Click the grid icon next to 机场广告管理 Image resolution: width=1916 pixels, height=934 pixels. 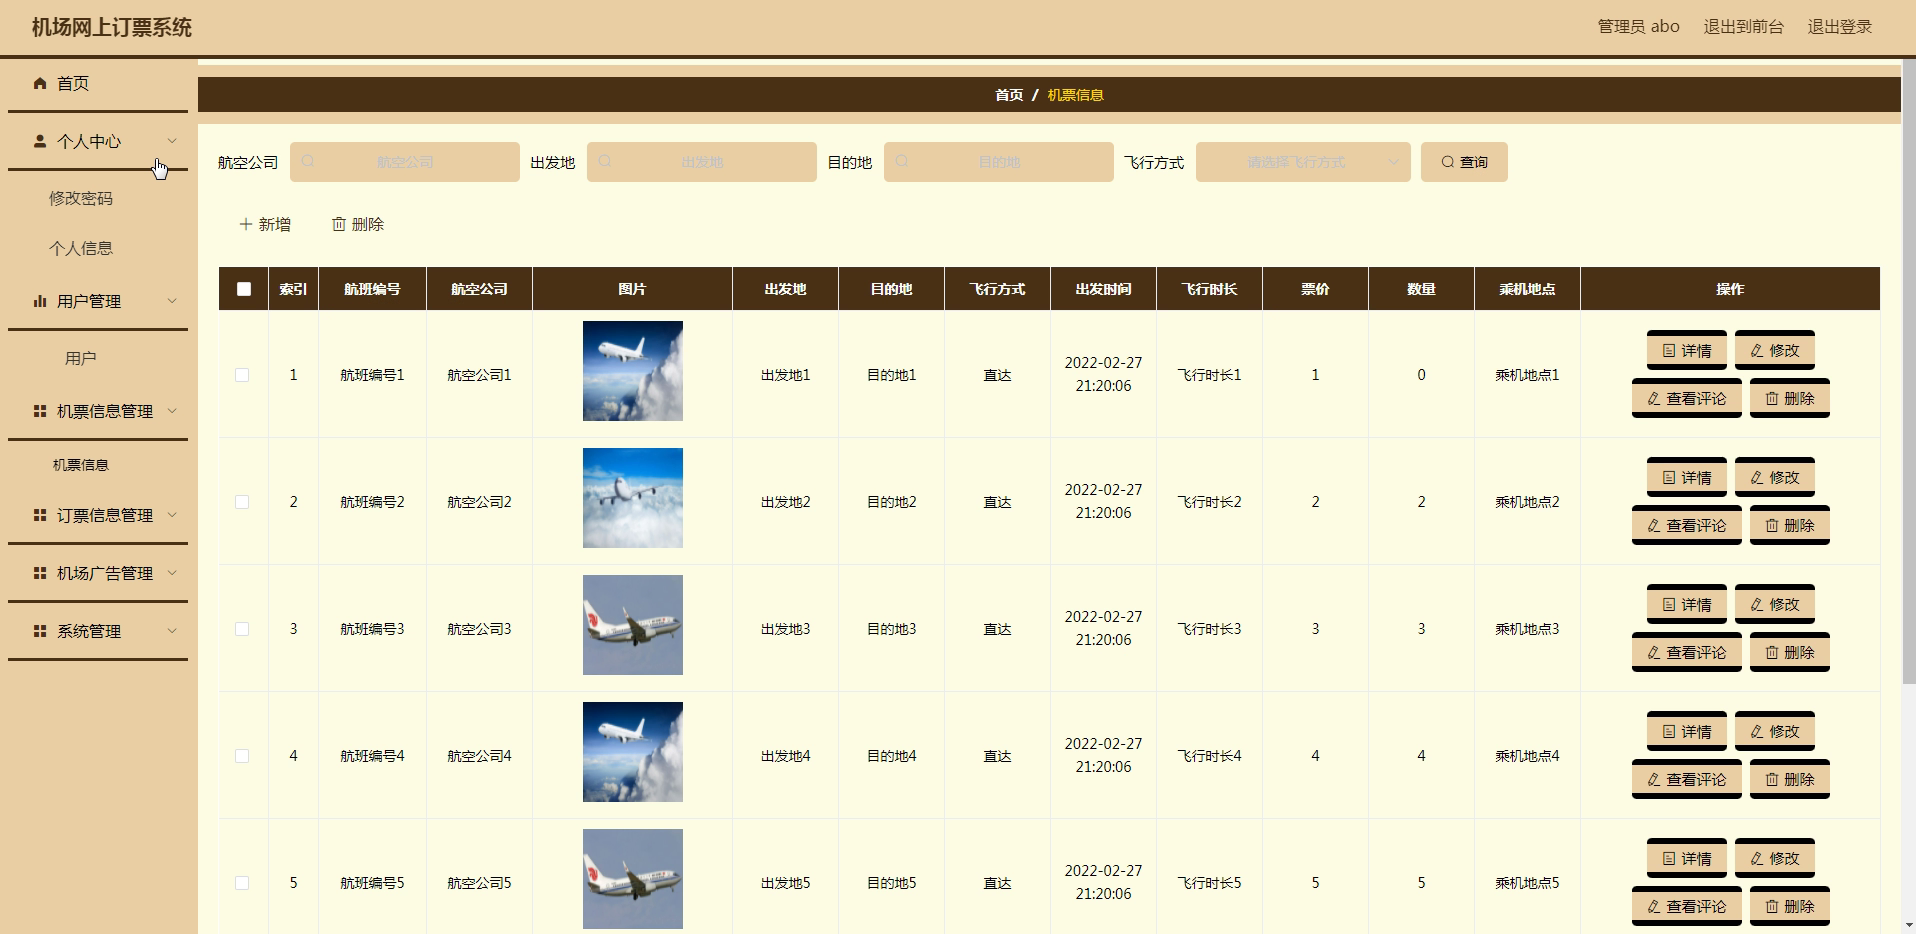tap(40, 573)
